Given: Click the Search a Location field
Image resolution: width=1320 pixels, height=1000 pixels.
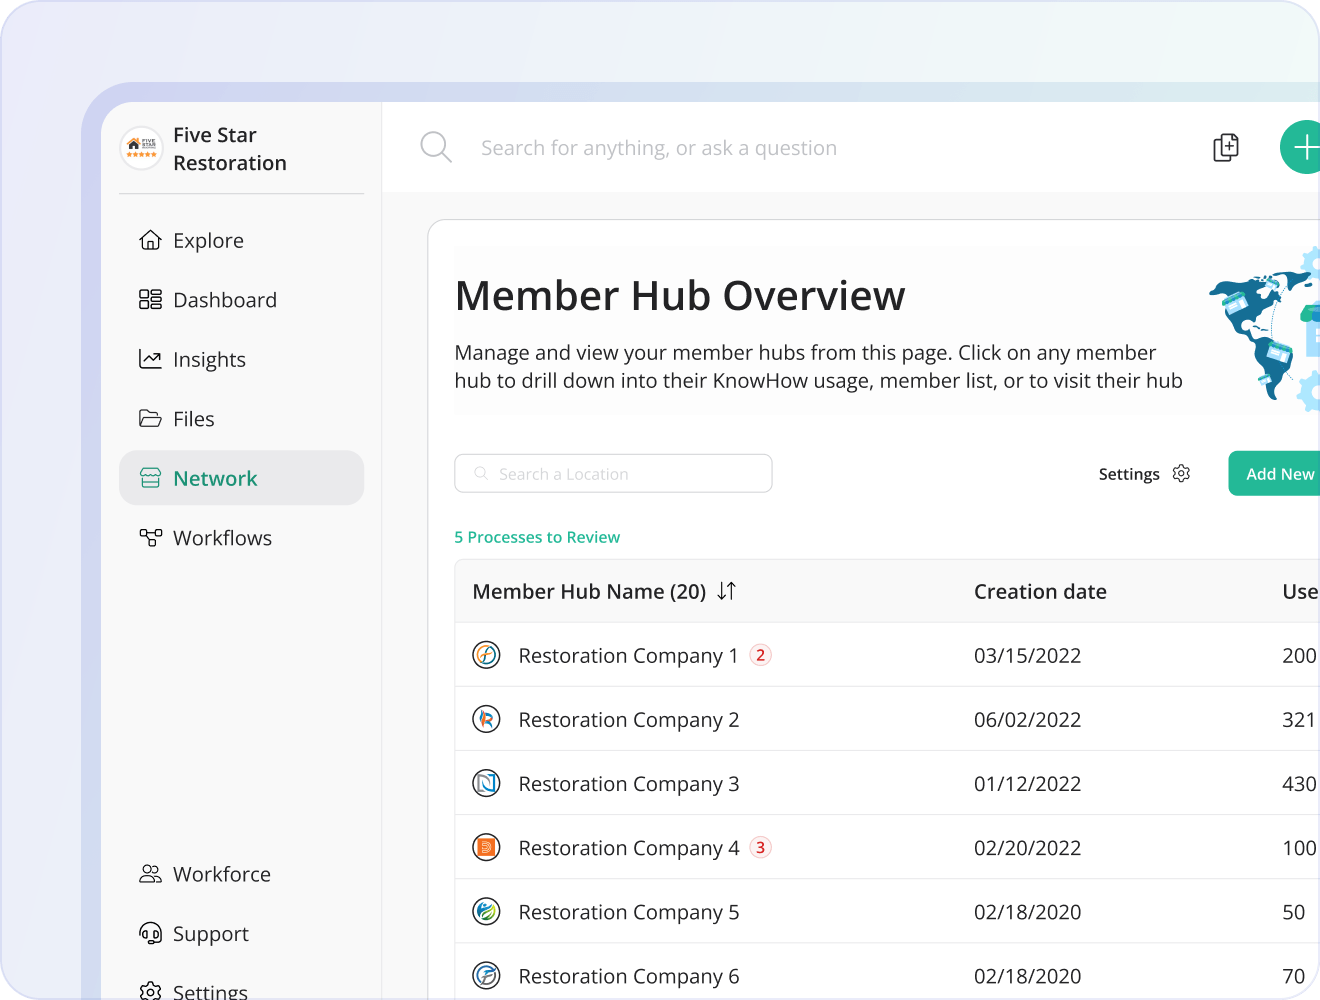Looking at the screenshot, I should tap(613, 474).
